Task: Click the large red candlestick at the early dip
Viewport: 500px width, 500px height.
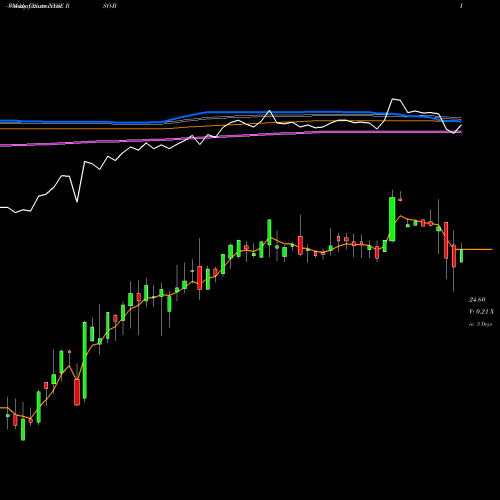Action: click(77, 392)
